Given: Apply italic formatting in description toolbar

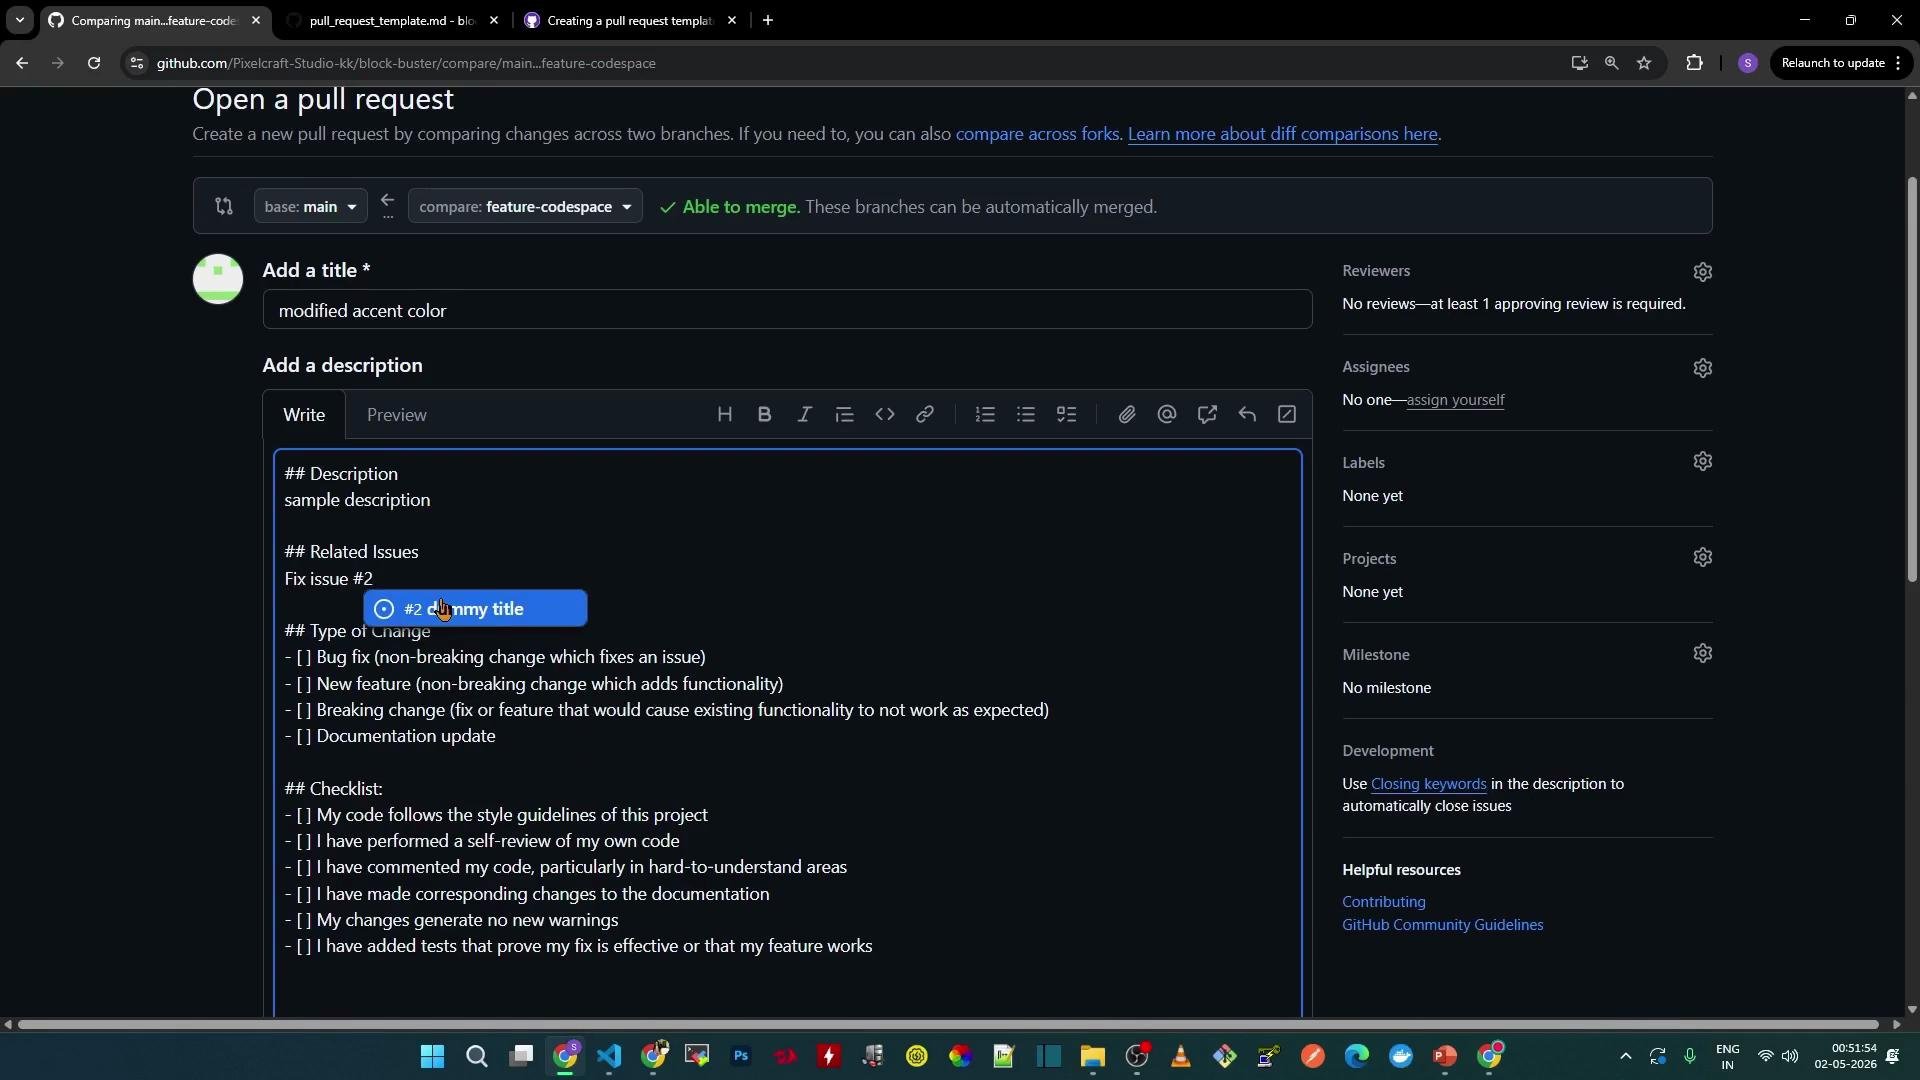Looking at the screenshot, I should [805, 415].
